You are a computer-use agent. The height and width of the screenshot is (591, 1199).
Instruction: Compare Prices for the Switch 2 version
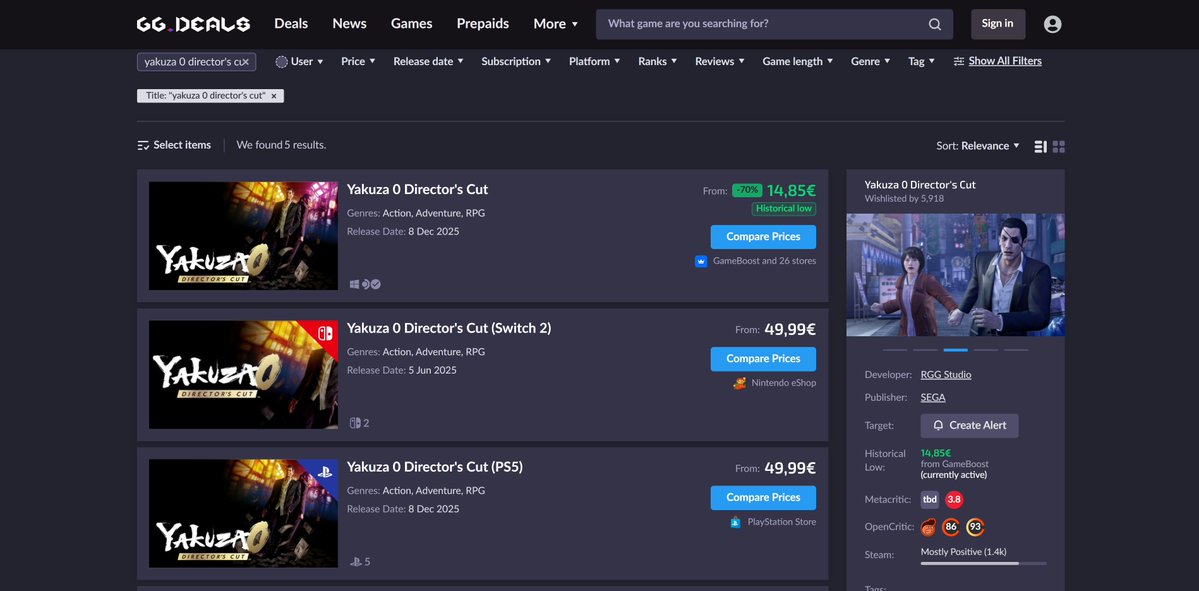[x=763, y=359]
